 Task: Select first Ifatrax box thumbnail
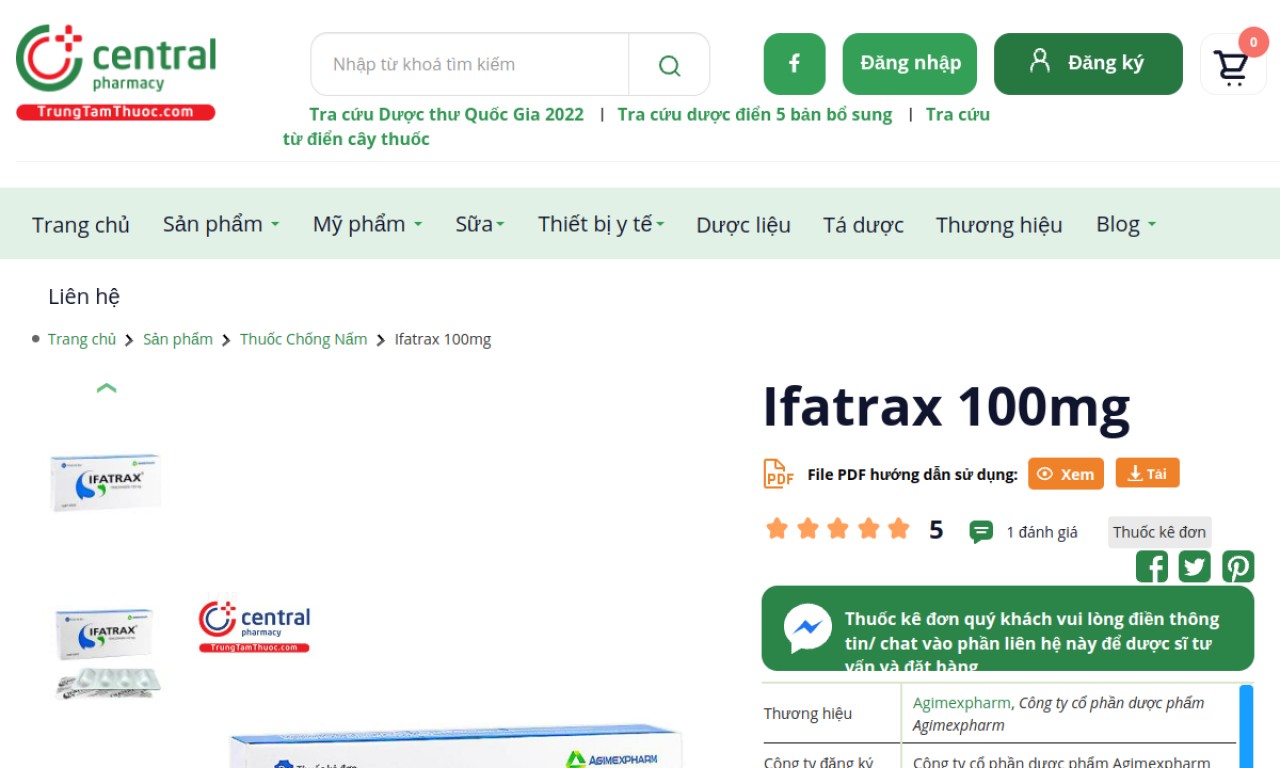click(106, 482)
